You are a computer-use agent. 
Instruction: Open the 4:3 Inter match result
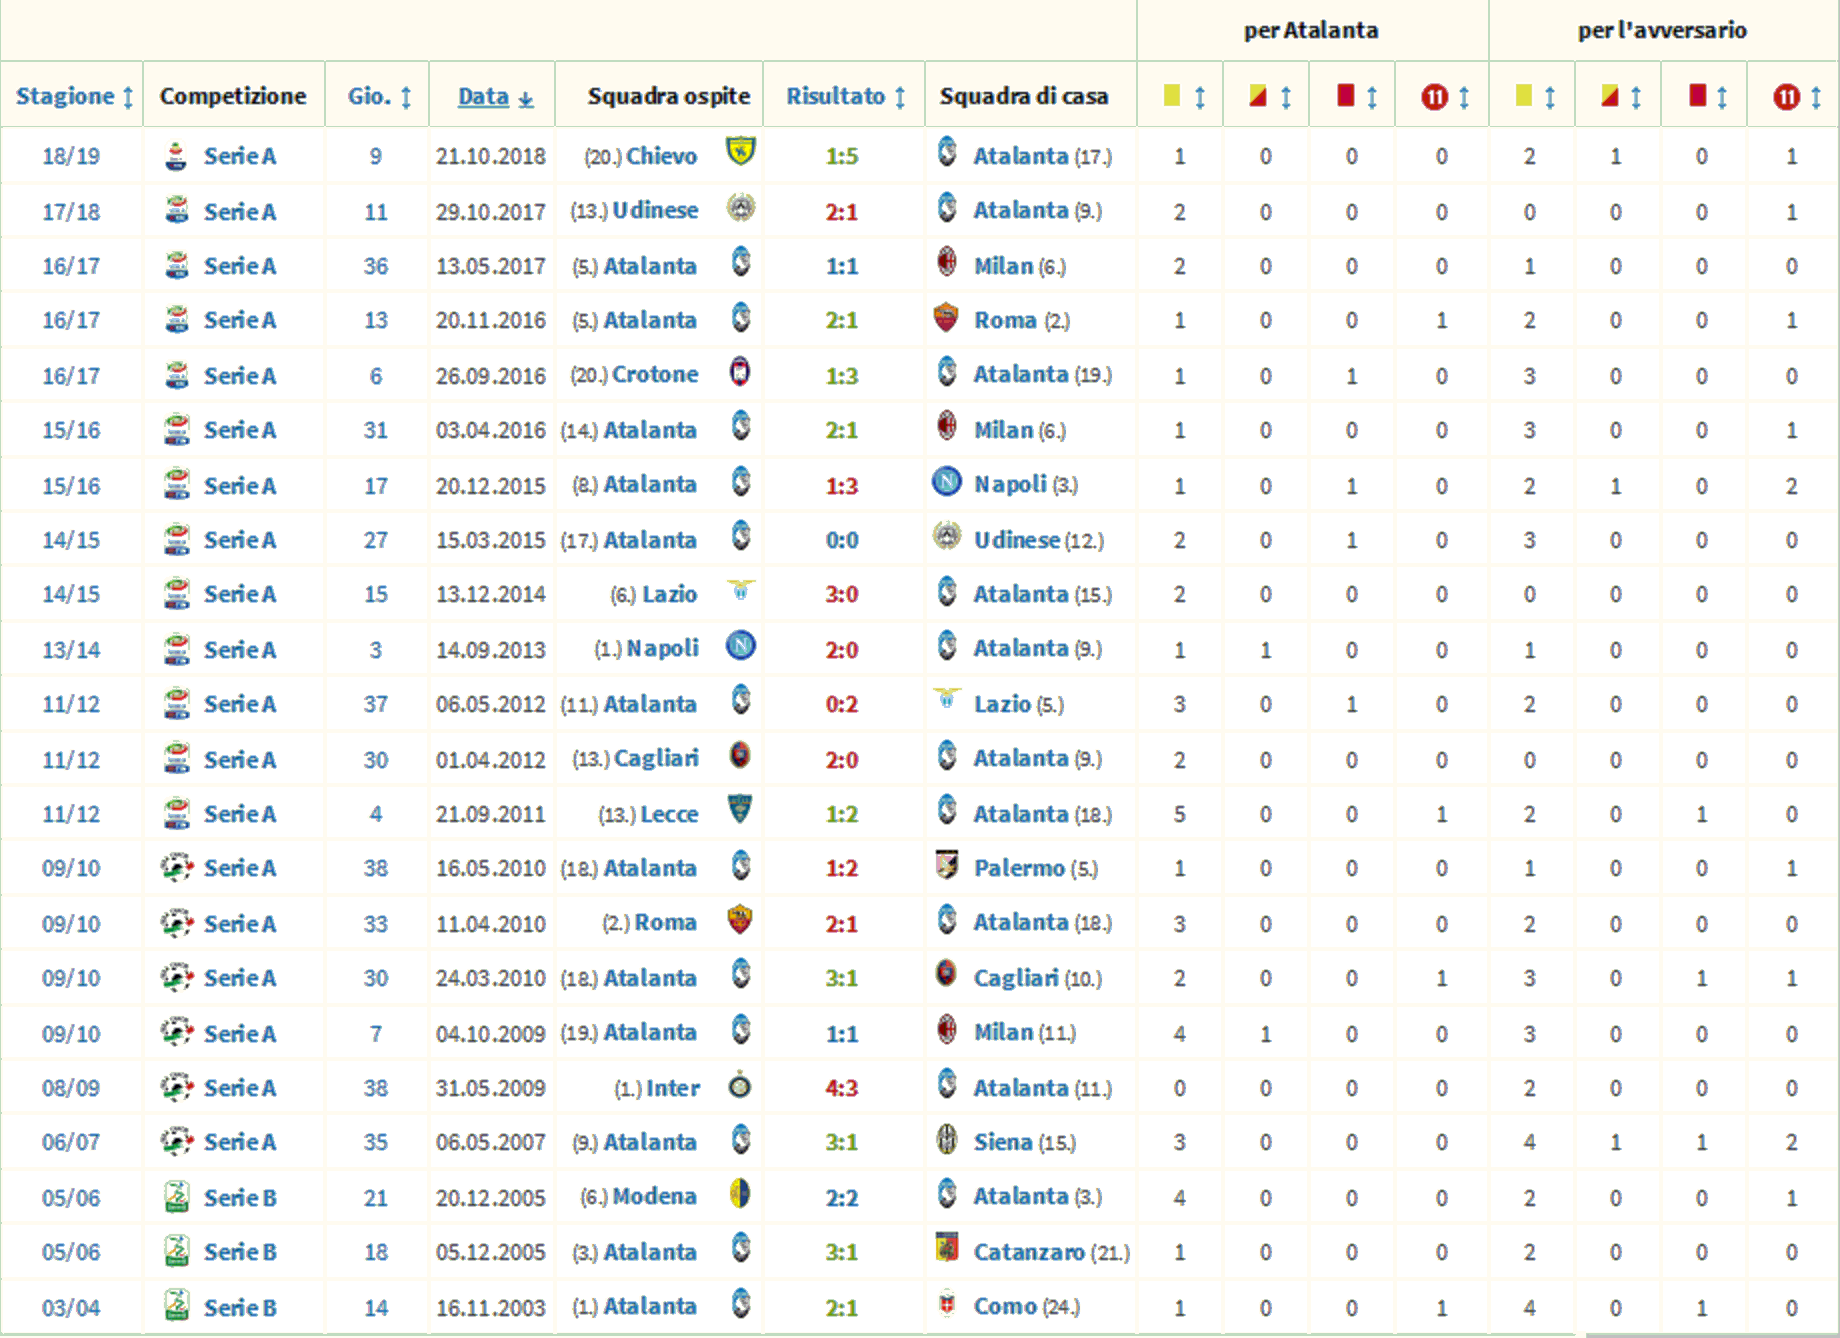point(842,1088)
